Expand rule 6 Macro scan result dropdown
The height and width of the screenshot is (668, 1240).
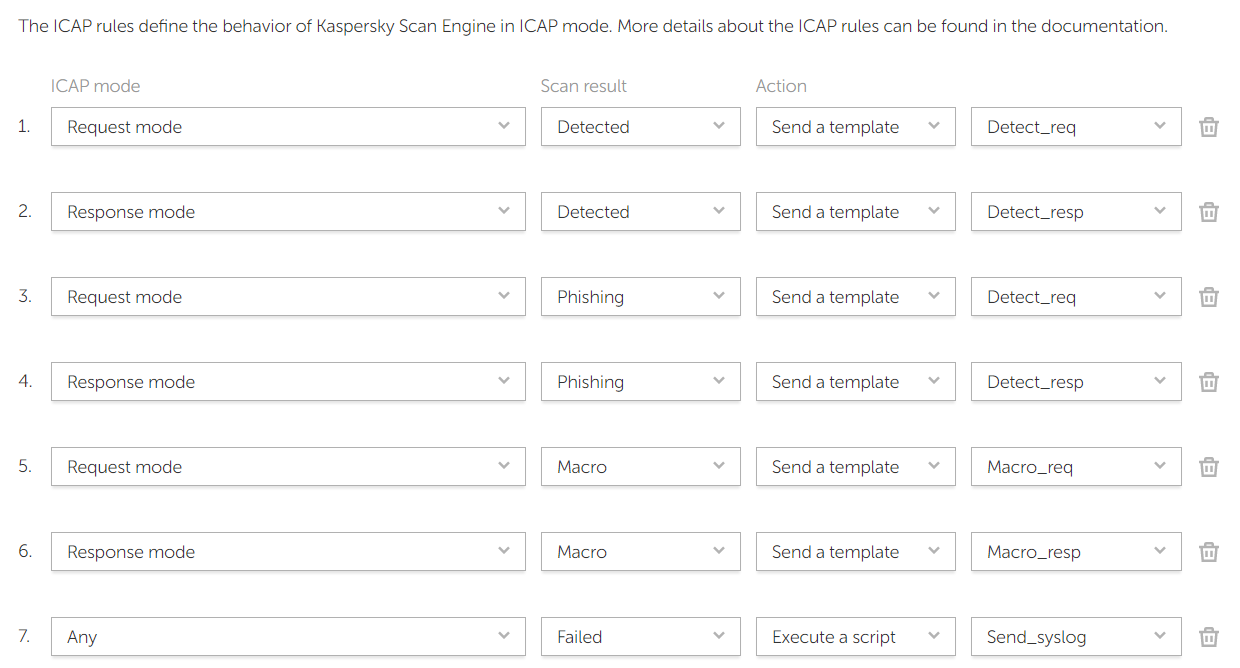tap(640, 552)
